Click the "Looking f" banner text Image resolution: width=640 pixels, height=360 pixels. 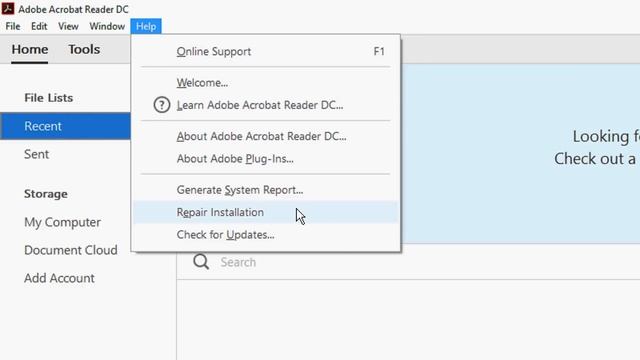pyautogui.click(x=606, y=137)
